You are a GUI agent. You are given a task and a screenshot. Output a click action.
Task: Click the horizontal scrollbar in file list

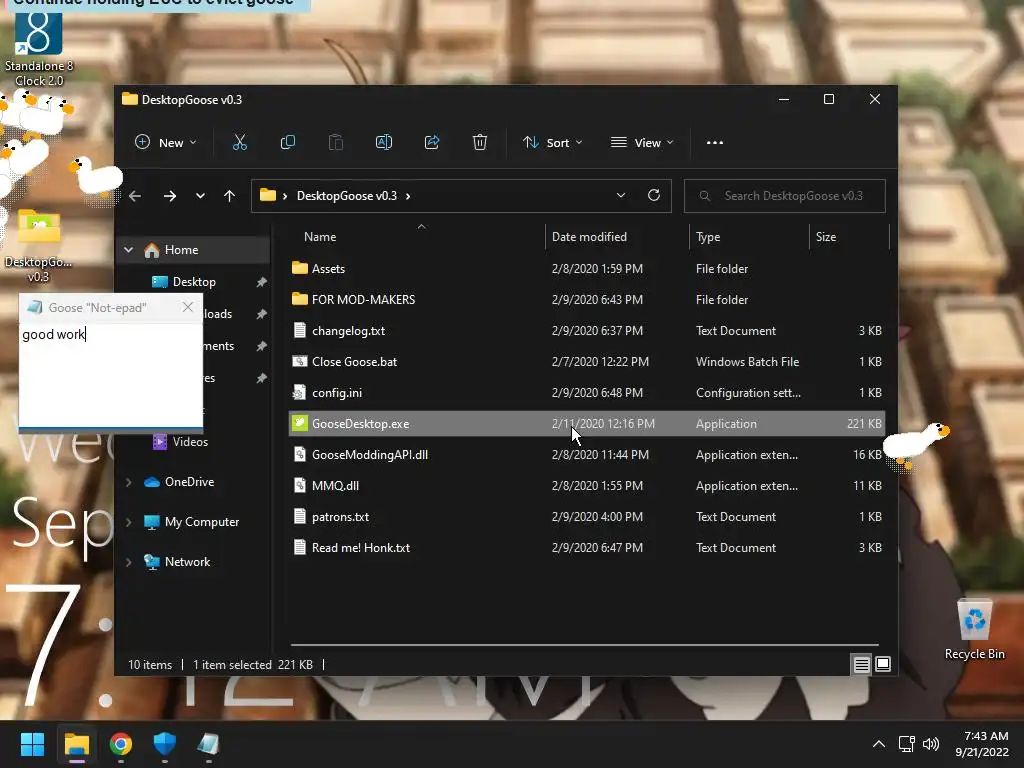pos(584,645)
